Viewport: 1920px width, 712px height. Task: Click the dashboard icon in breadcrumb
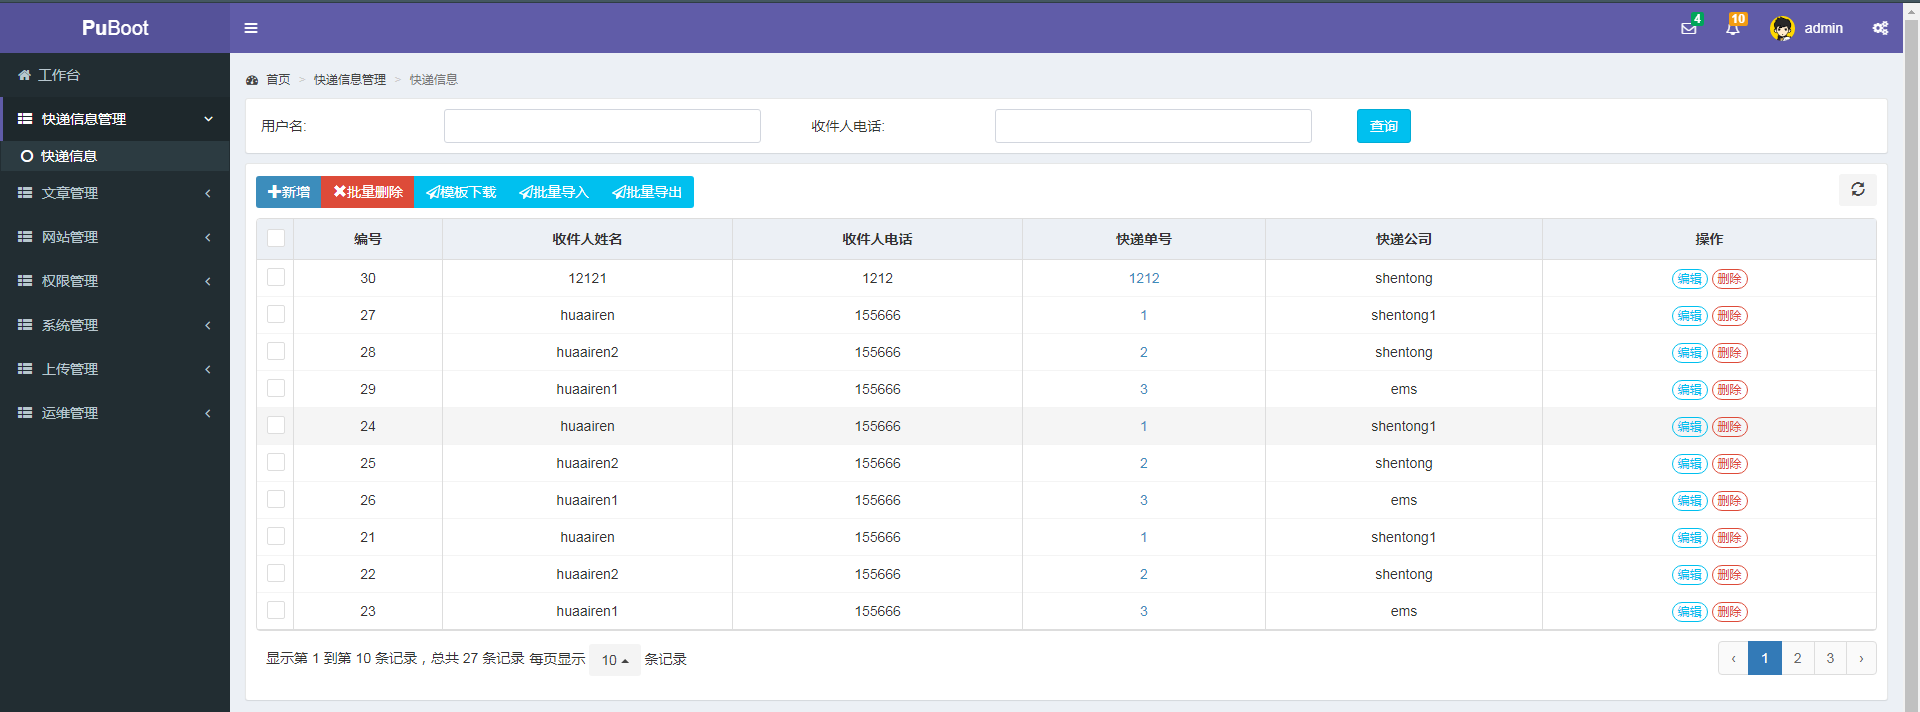pos(252,80)
